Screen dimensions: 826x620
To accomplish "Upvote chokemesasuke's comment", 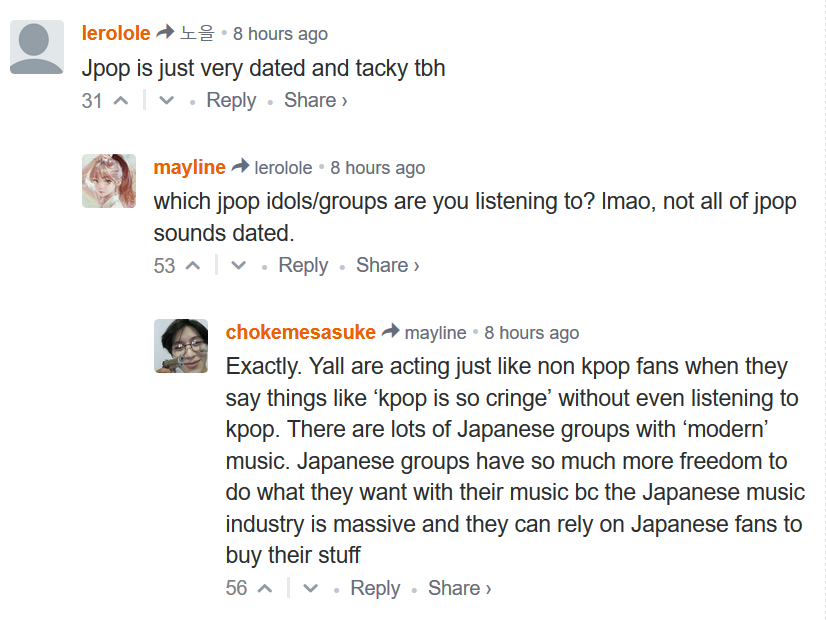I will point(265,589).
